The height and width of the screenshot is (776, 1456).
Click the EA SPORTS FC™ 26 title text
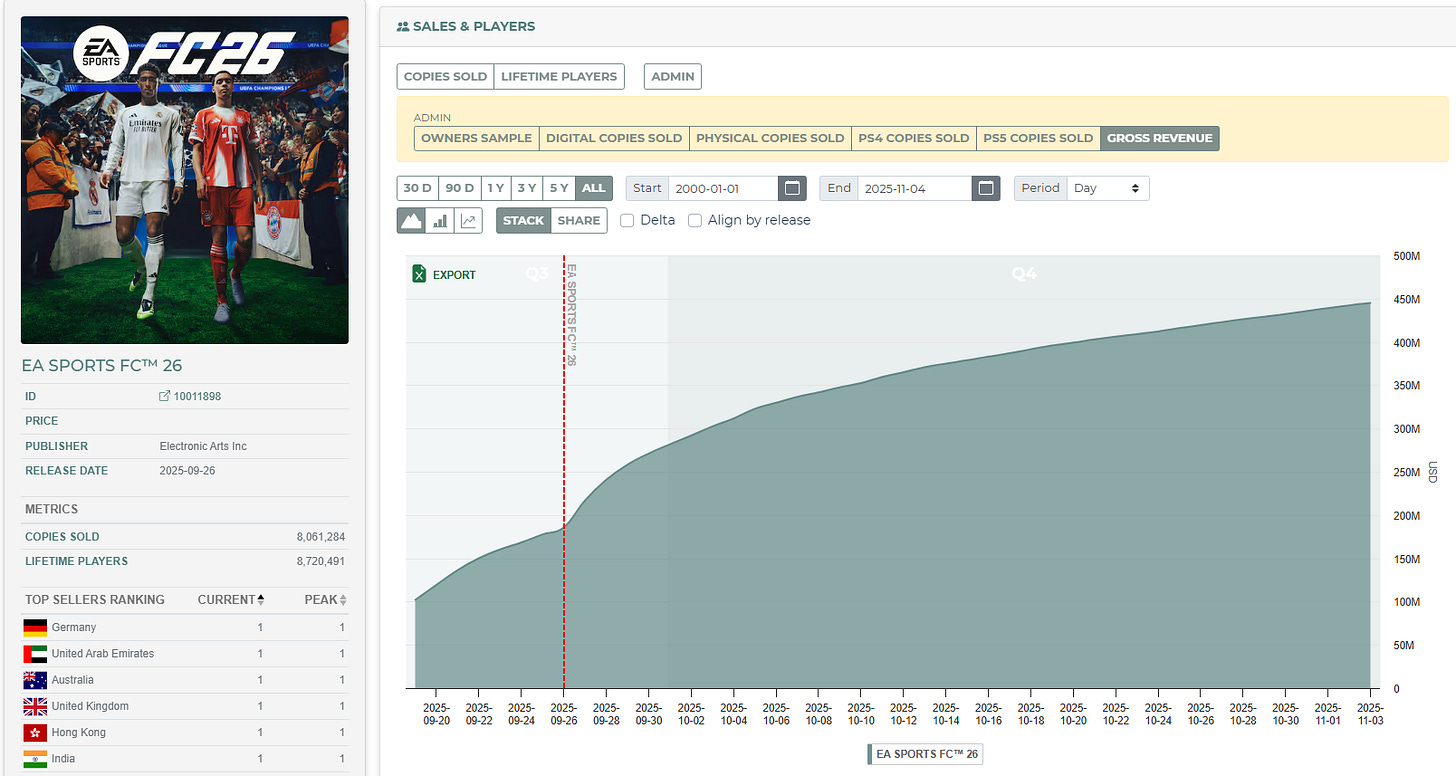click(x=102, y=365)
